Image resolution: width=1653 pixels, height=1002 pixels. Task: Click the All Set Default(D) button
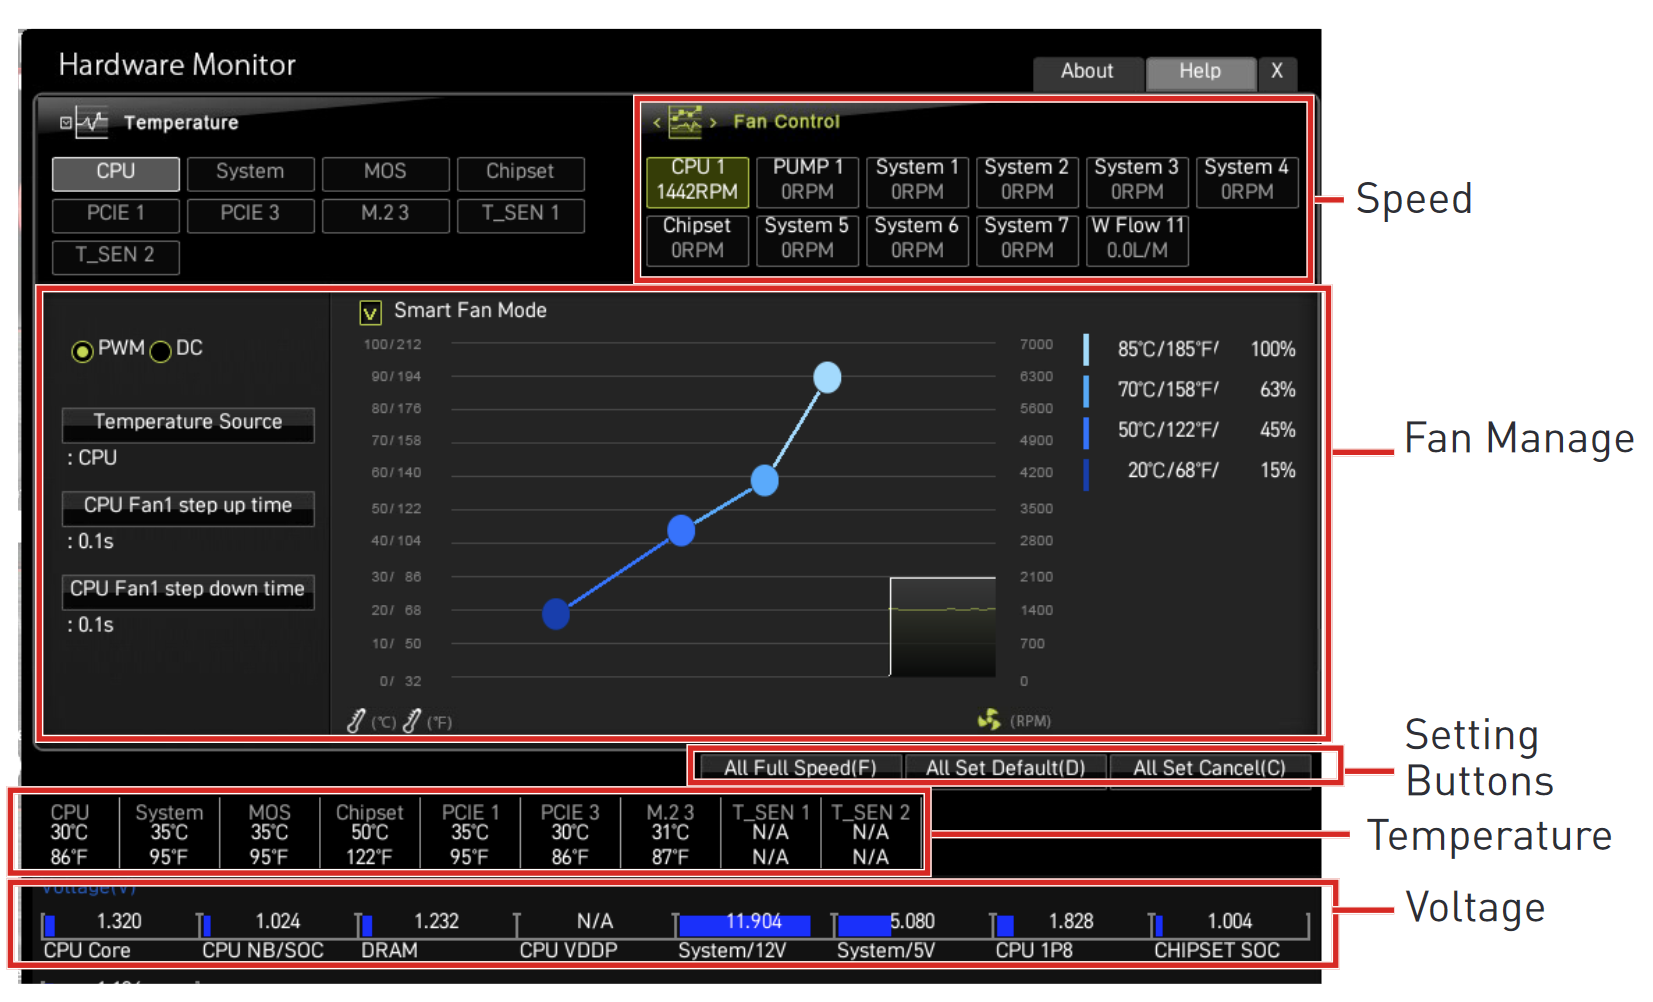tap(1005, 768)
